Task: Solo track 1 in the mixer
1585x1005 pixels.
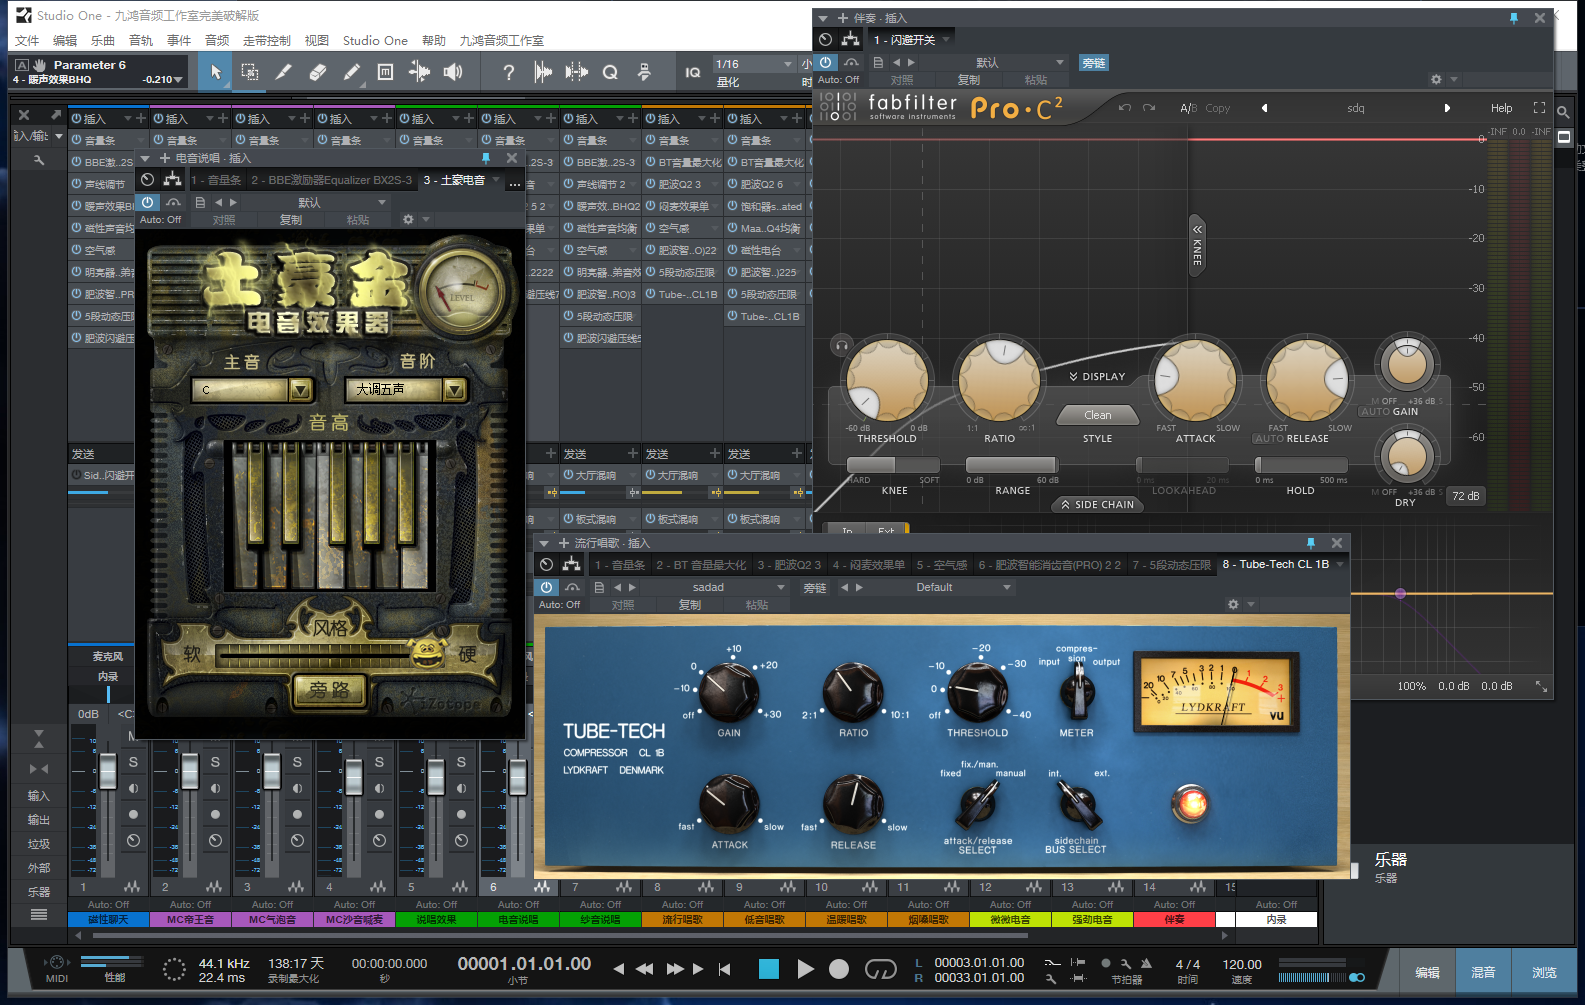Action: [133, 762]
